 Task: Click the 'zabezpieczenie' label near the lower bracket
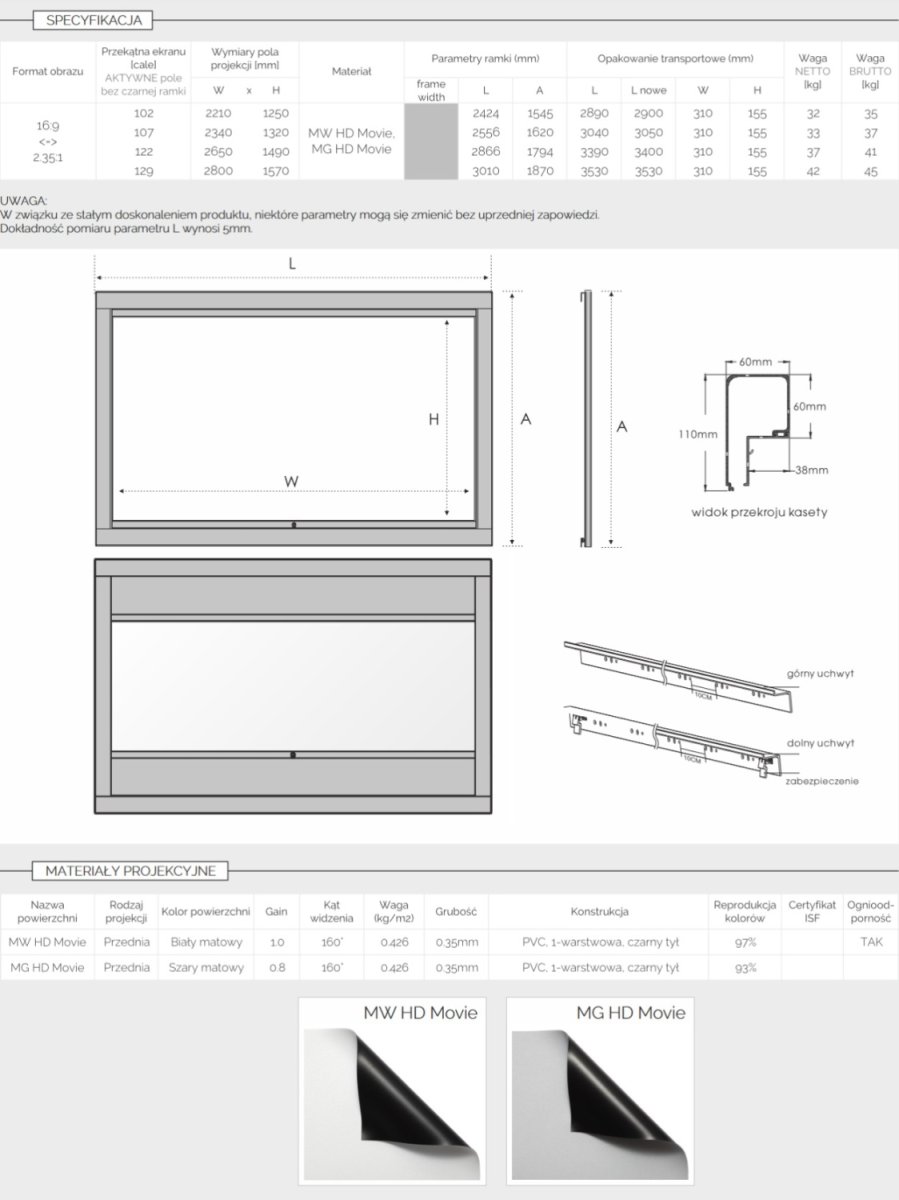[x=823, y=781]
